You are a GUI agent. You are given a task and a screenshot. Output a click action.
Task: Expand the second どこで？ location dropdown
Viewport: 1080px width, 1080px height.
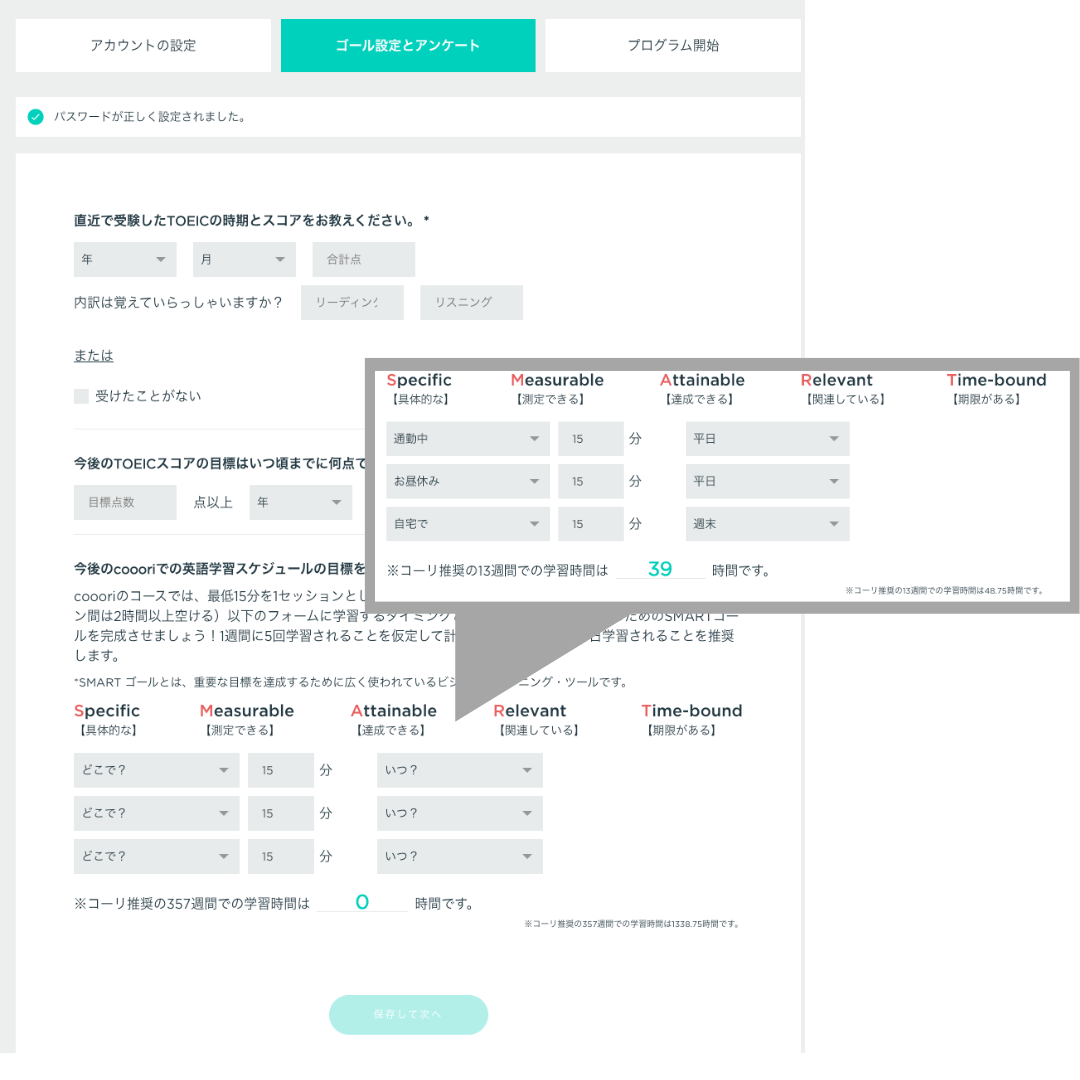[x=156, y=814]
